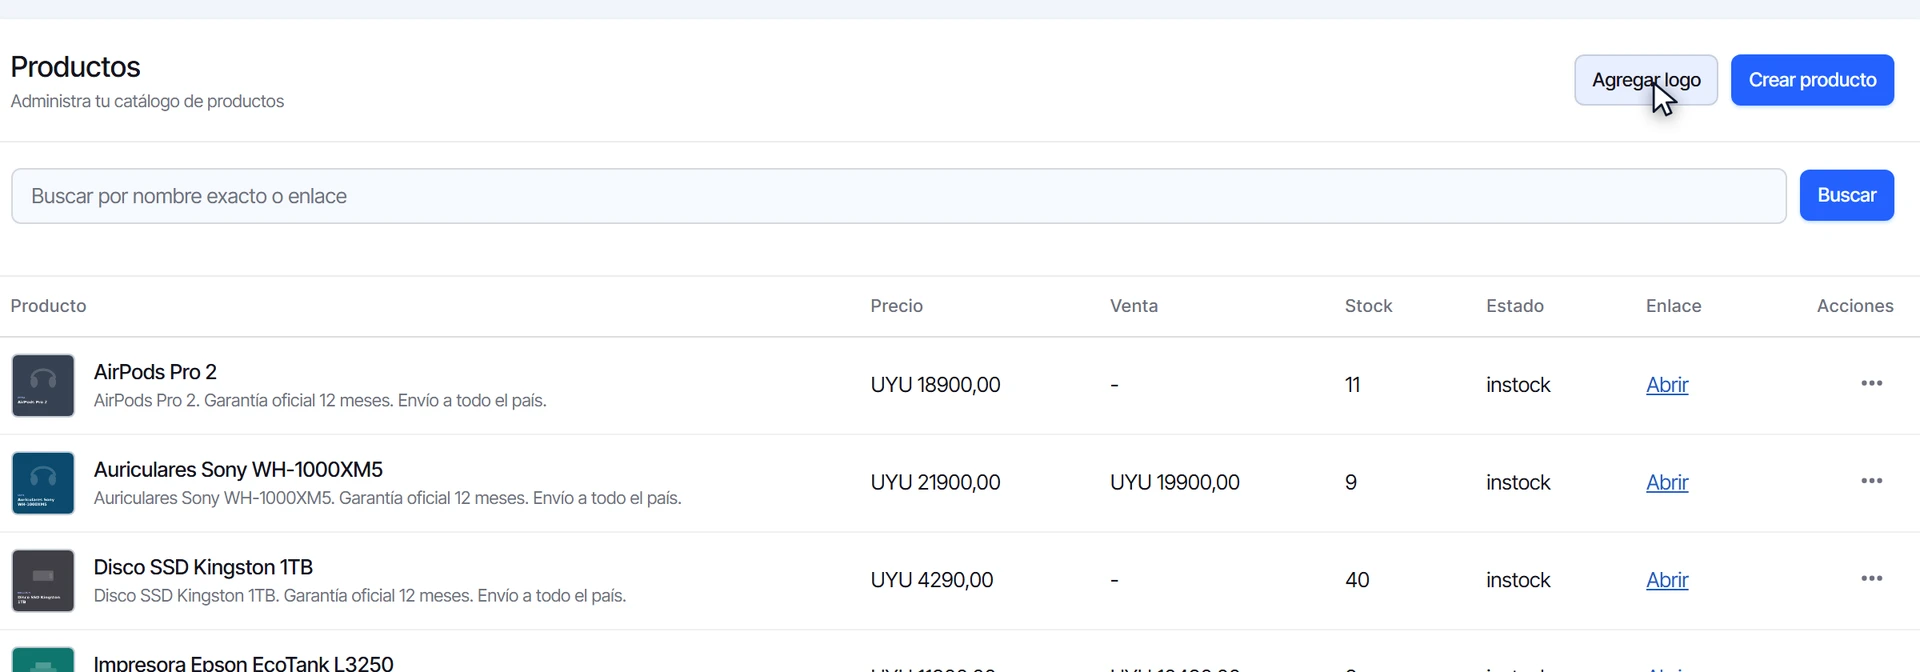Open actions menu for AirPods Pro 2

[x=1872, y=384]
